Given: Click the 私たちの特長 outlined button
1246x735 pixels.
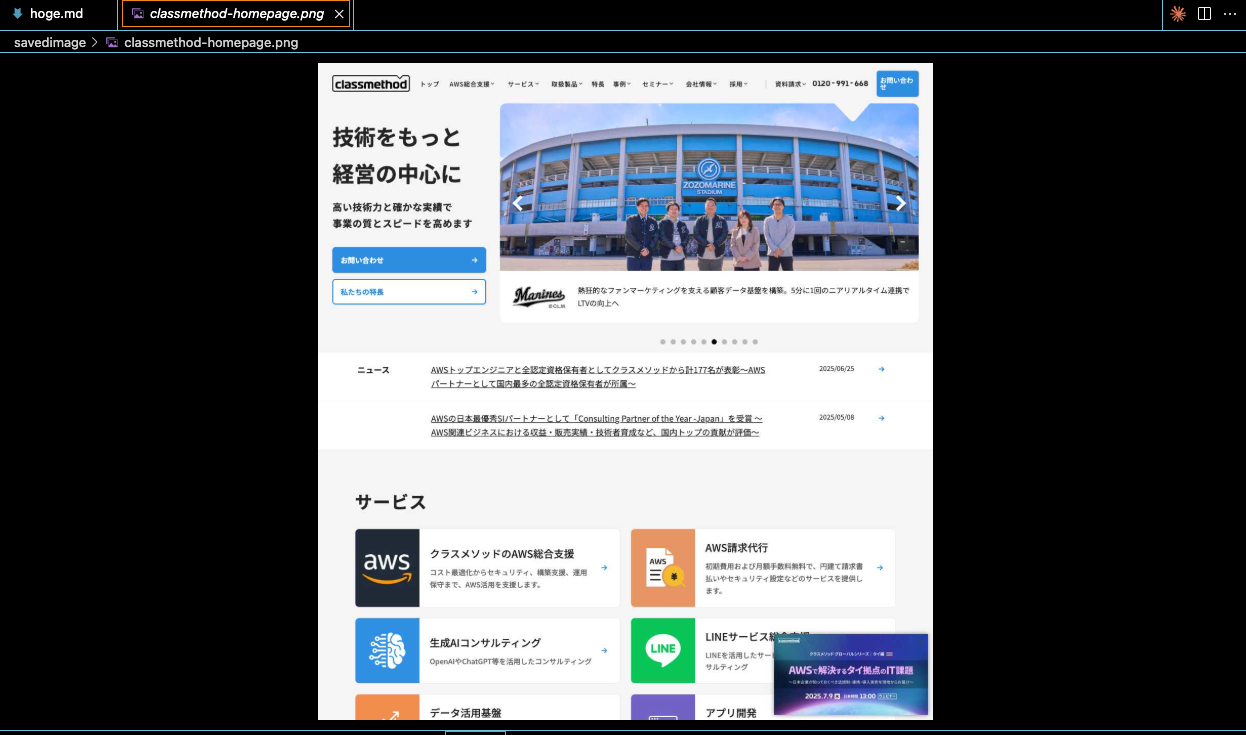Looking at the screenshot, I should point(409,292).
